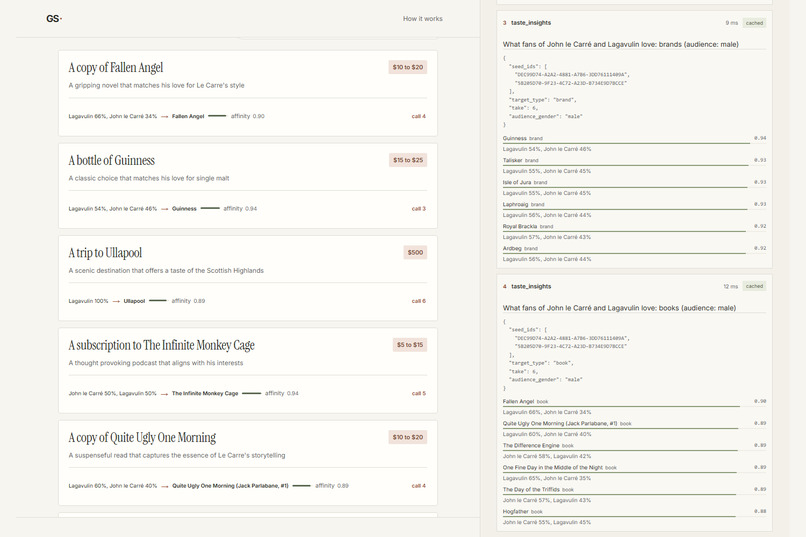Viewport: 806px width, 537px height.
Task: Click the cached badge on call 4 panel
Action: click(754, 286)
